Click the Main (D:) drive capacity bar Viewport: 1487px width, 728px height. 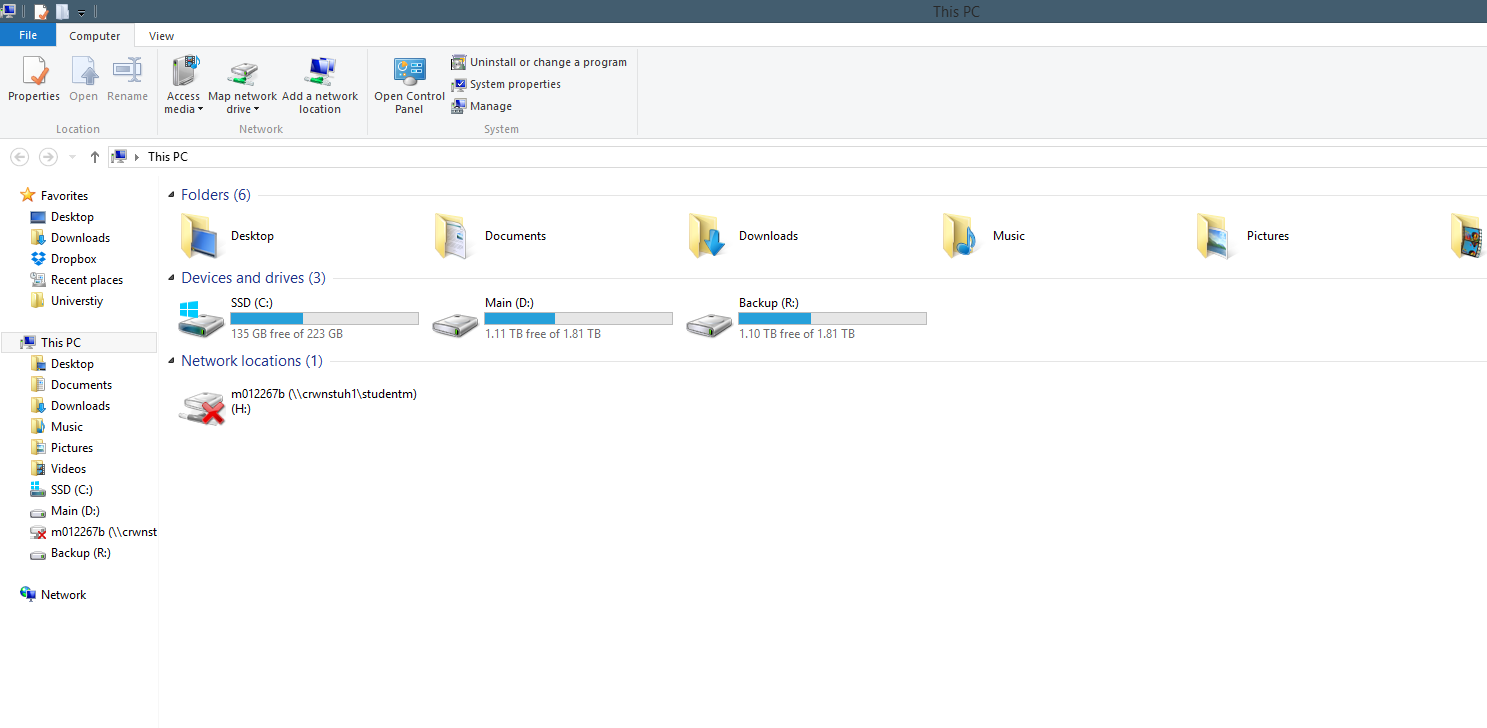578,319
